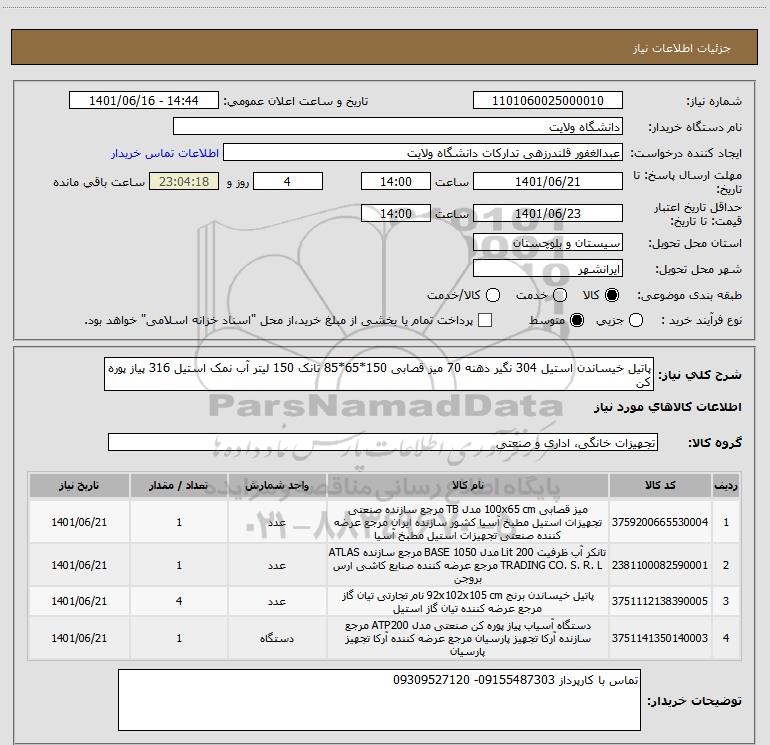Click product code 3759200665530004
Viewport: 770px width, 745px height.
660,522
